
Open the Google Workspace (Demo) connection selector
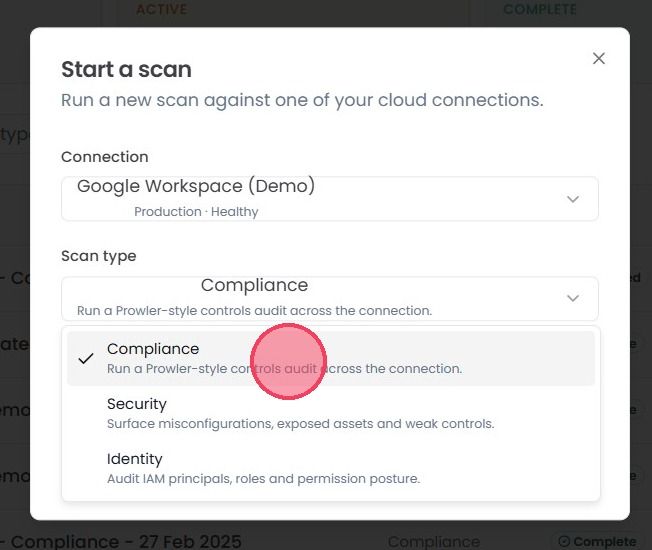tap(330, 199)
